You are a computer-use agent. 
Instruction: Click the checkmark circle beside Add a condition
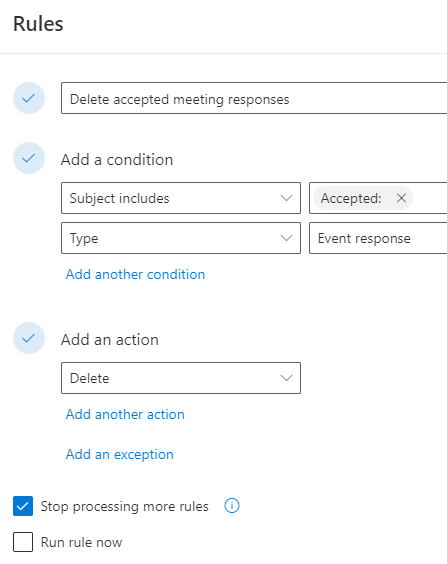pyautogui.click(x=29, y=158)
